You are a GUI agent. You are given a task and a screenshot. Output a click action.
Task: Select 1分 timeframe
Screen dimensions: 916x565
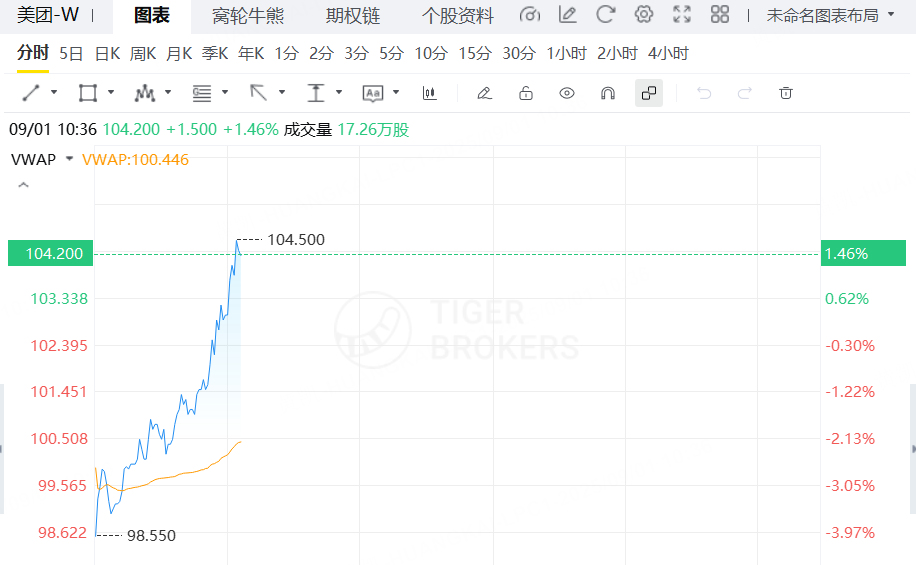pyautogui.click(x=287, y=54)
